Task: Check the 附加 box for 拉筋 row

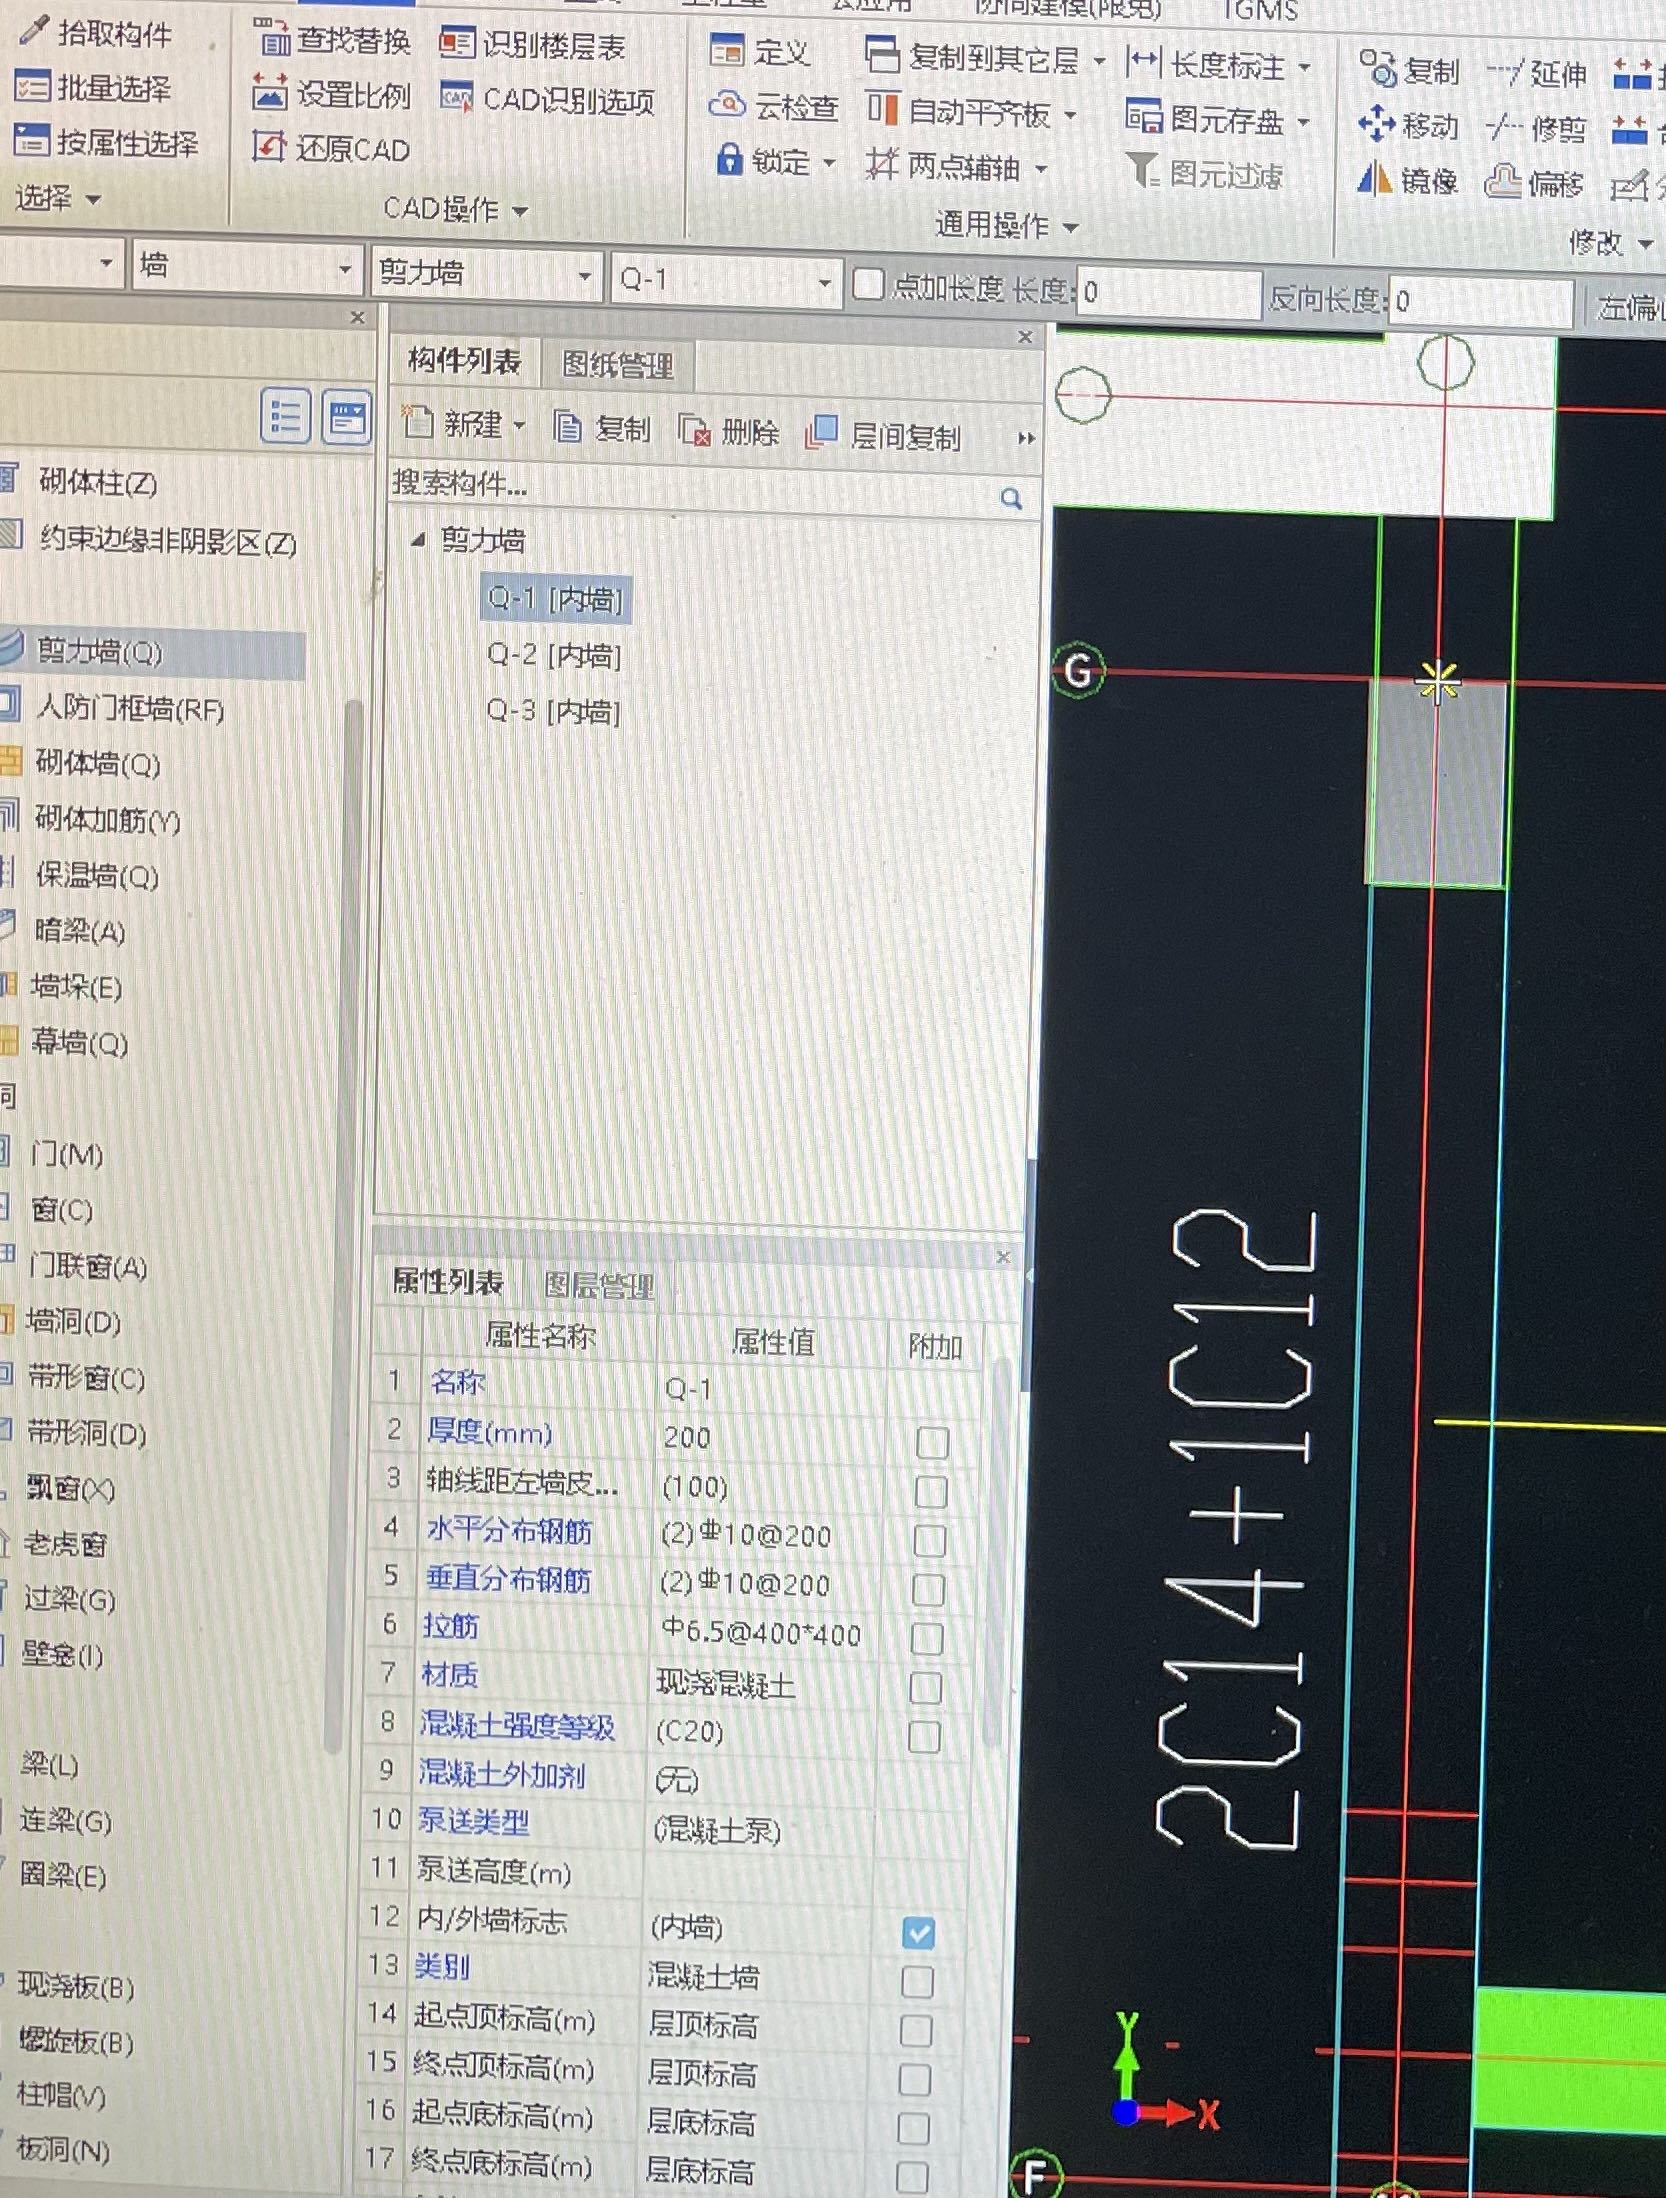Action: point(927,1638)
